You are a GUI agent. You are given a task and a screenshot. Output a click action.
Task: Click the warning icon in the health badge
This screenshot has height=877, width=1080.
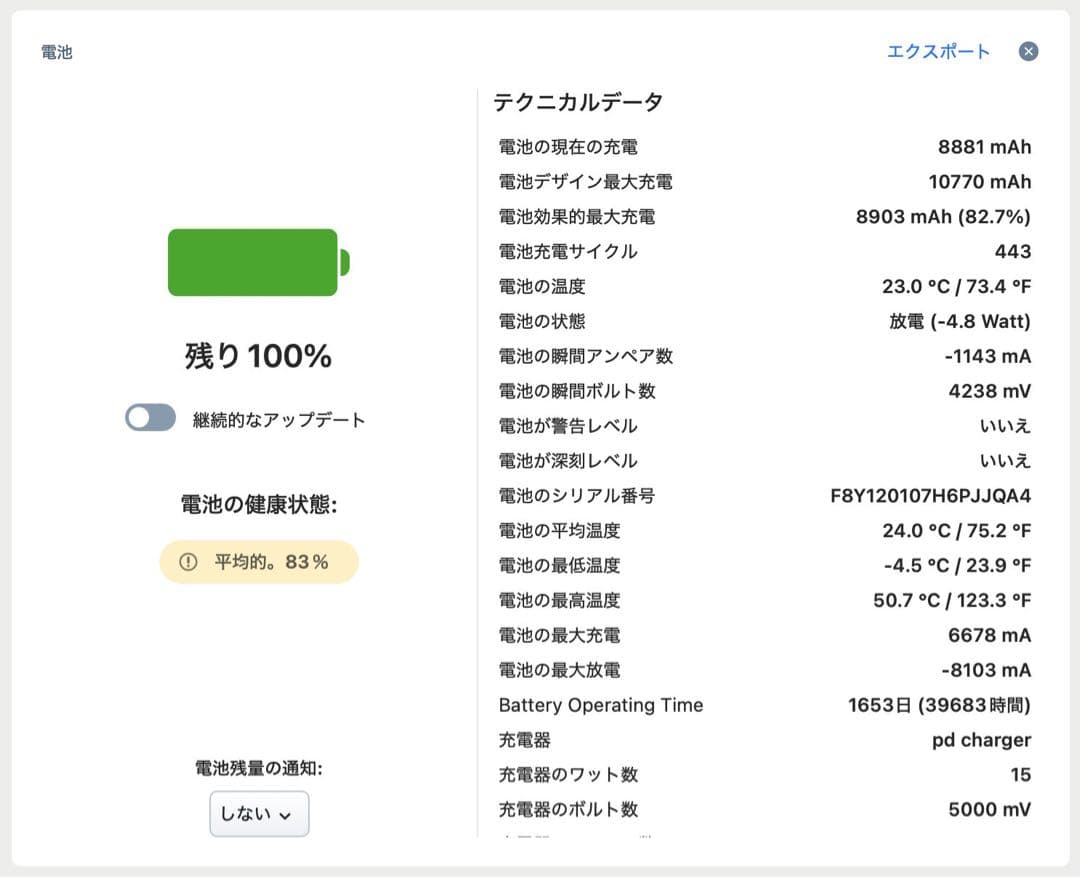(x=187, y=561)
